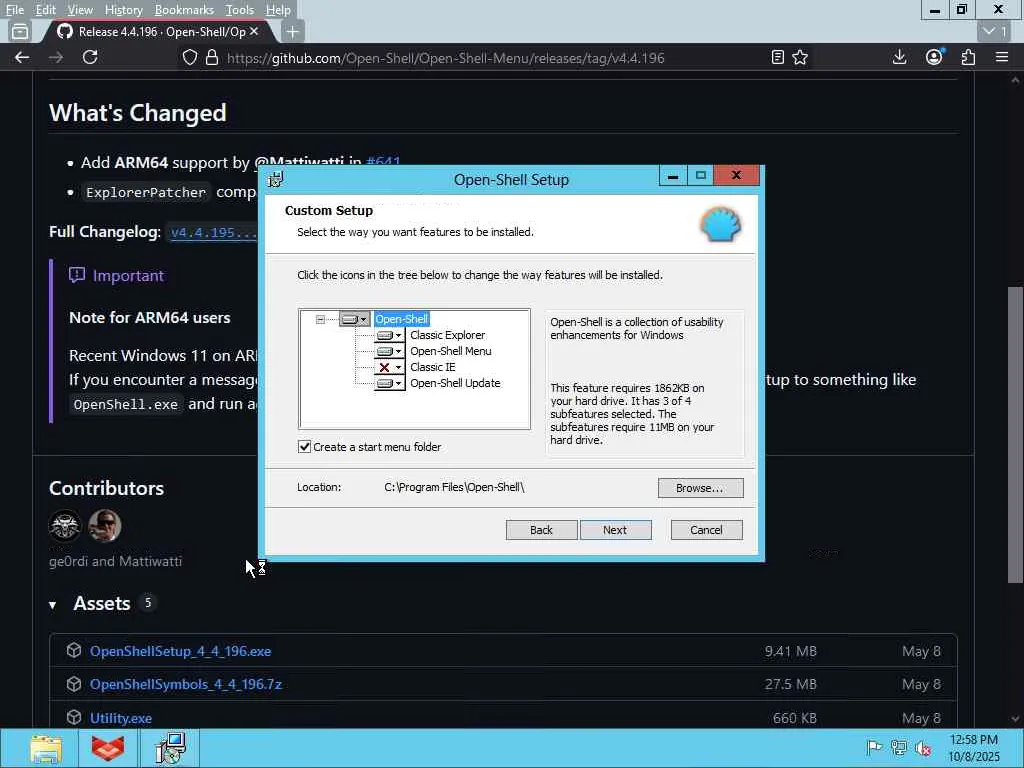Image resolution: width=1024 pixels, height=768 pixels.
Task: Open the Open-Shell Update install-option dropdown
Action: pyautogui.click(x=389, y=383)
